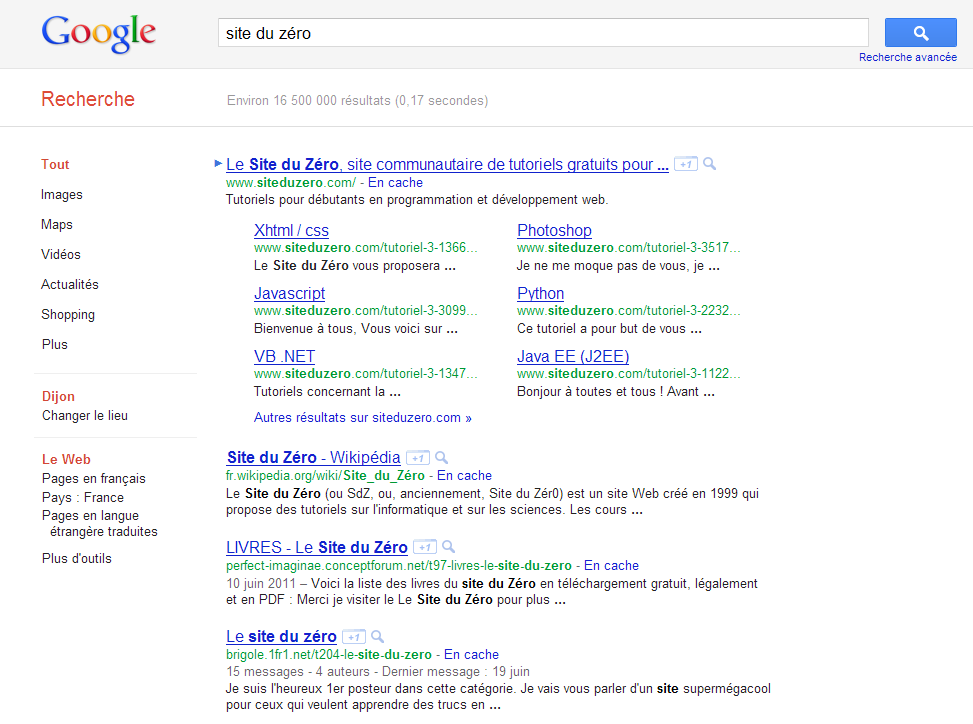The image size is (973, 724).
Task: Open the VB .NET sitelink
Action: point(284,357)
